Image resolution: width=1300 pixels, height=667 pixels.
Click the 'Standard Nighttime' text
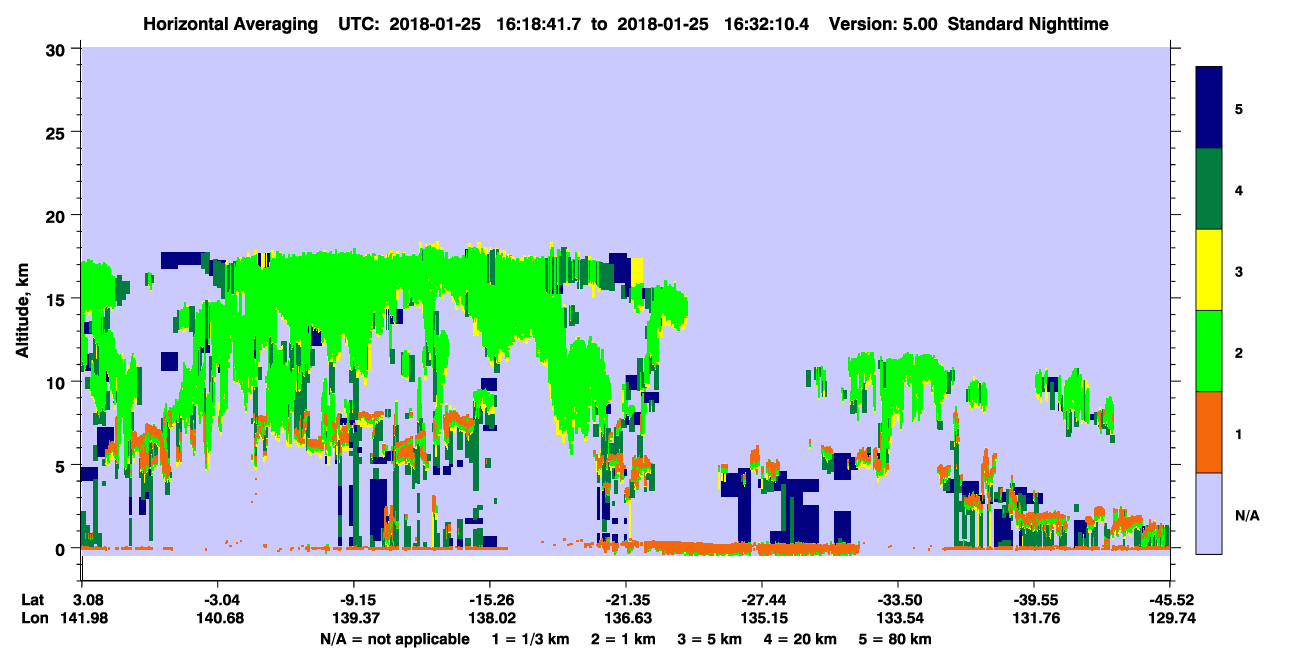click(x=1028, y=23)
